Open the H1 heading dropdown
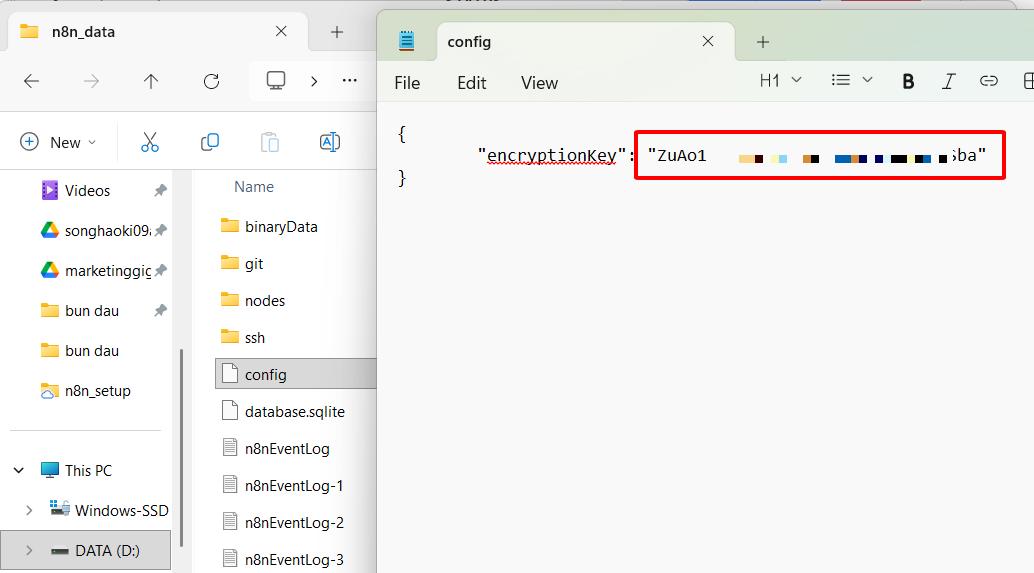The width and height of the screenshot is (1034, 573). click(781, 80)
